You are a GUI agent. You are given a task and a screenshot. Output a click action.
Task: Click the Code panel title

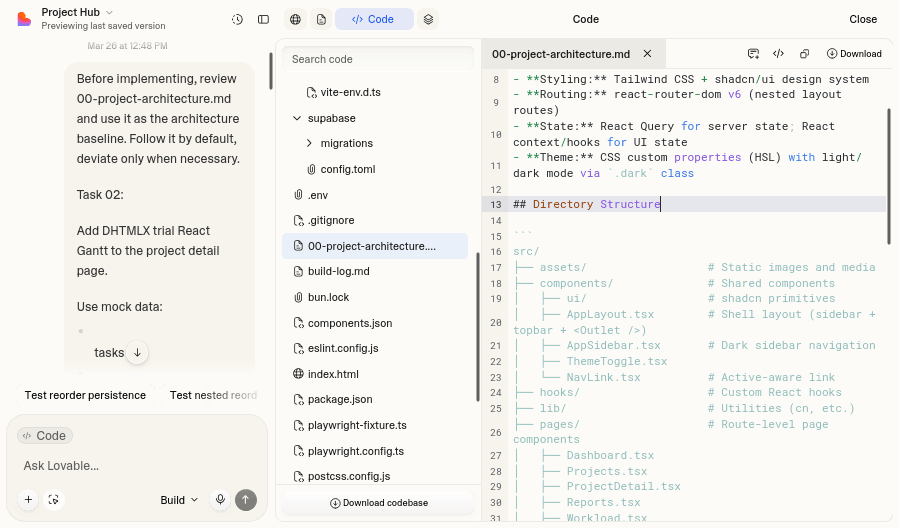point(585,20)
